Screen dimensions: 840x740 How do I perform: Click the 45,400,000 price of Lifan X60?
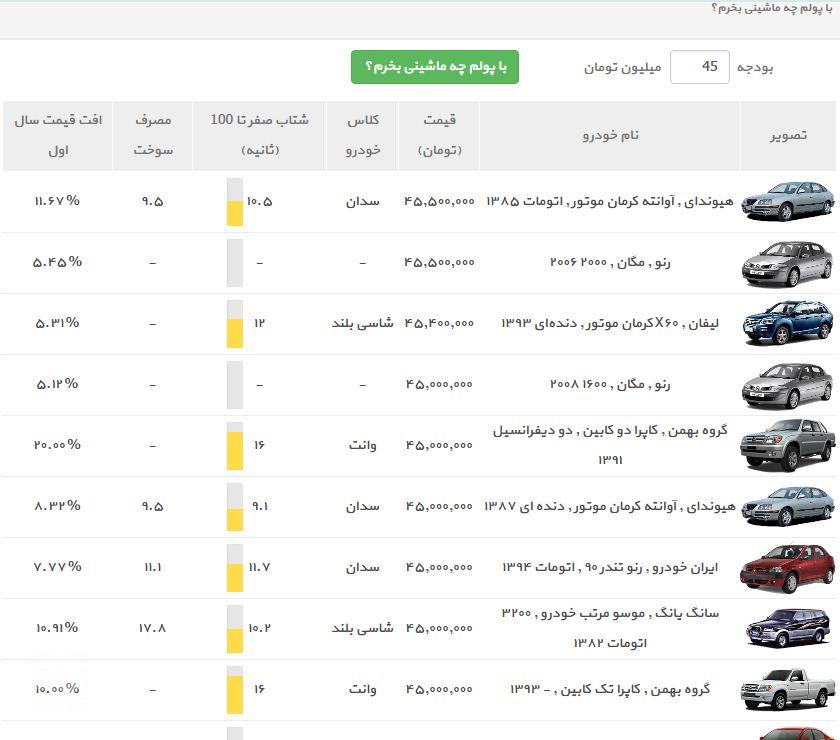(438, 324)
